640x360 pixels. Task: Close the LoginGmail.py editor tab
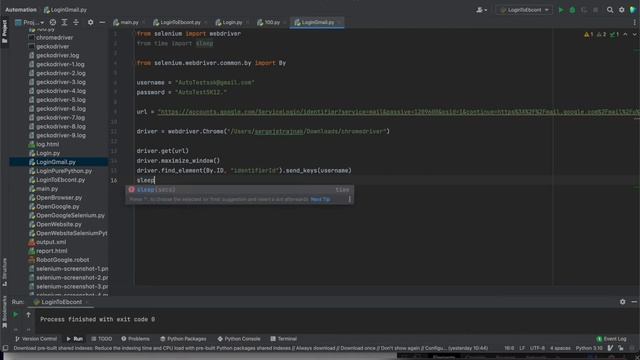(x=340, y=22)
